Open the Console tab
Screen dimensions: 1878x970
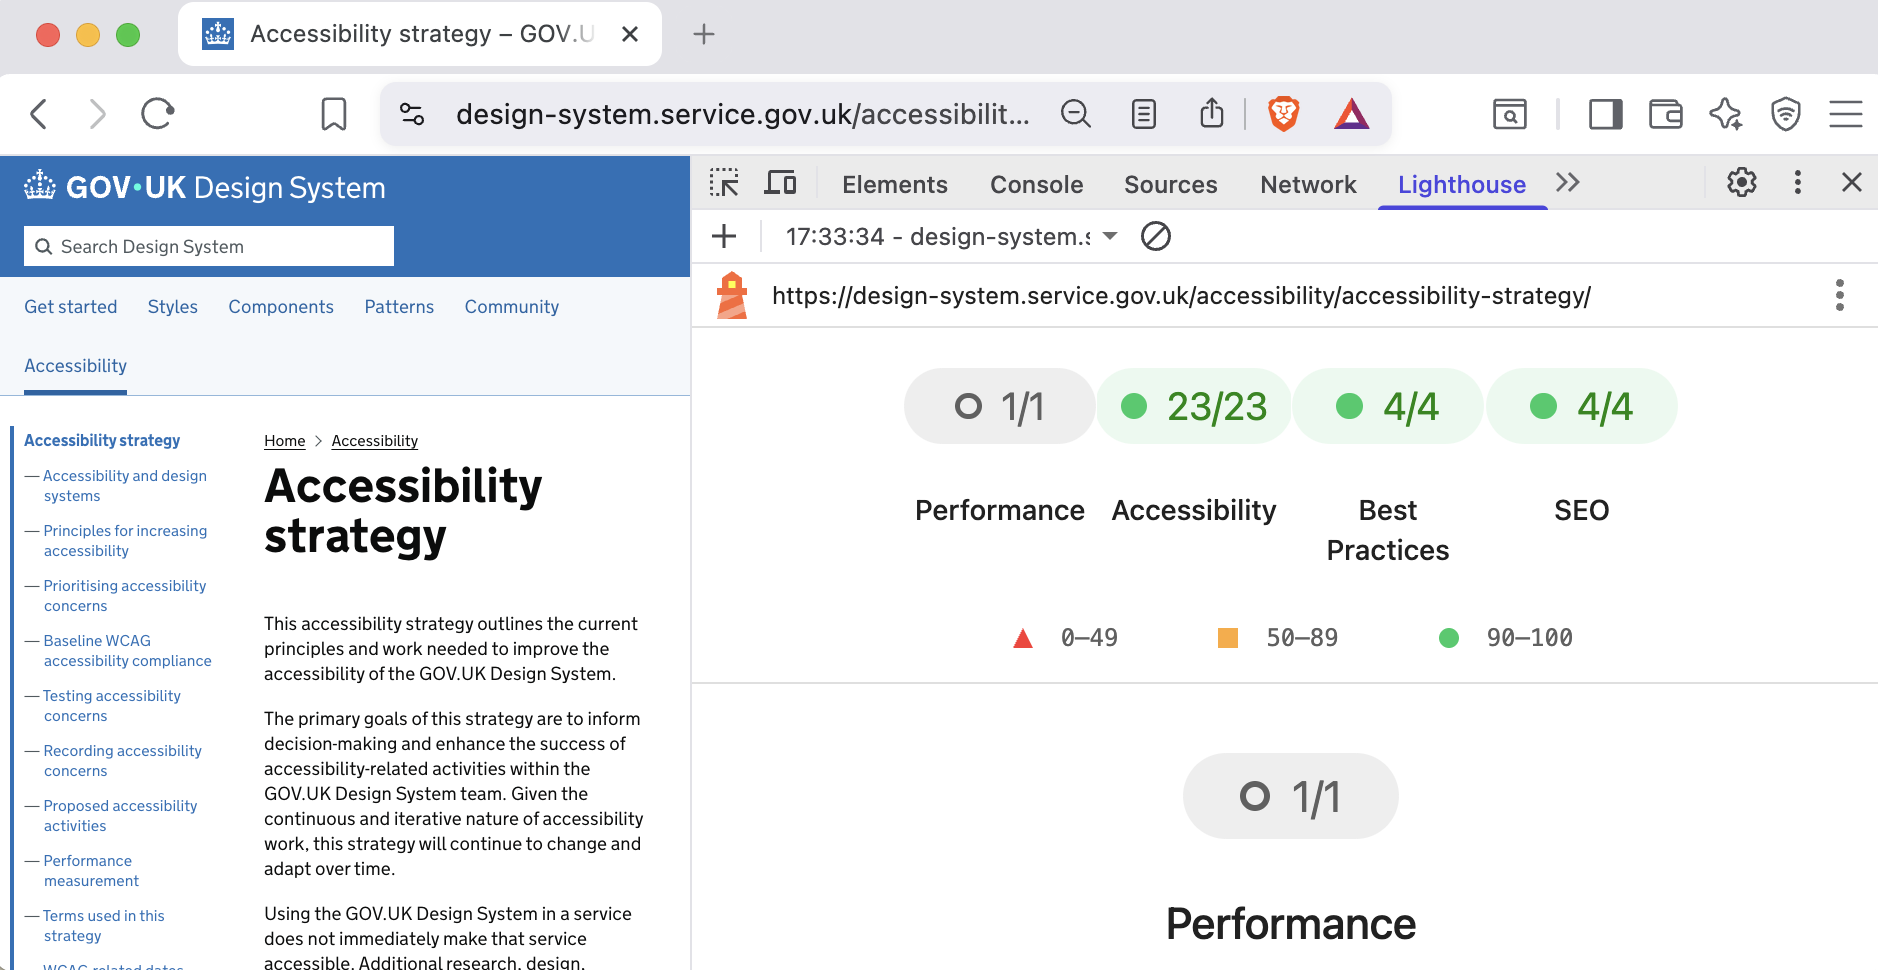[1036, 185]
